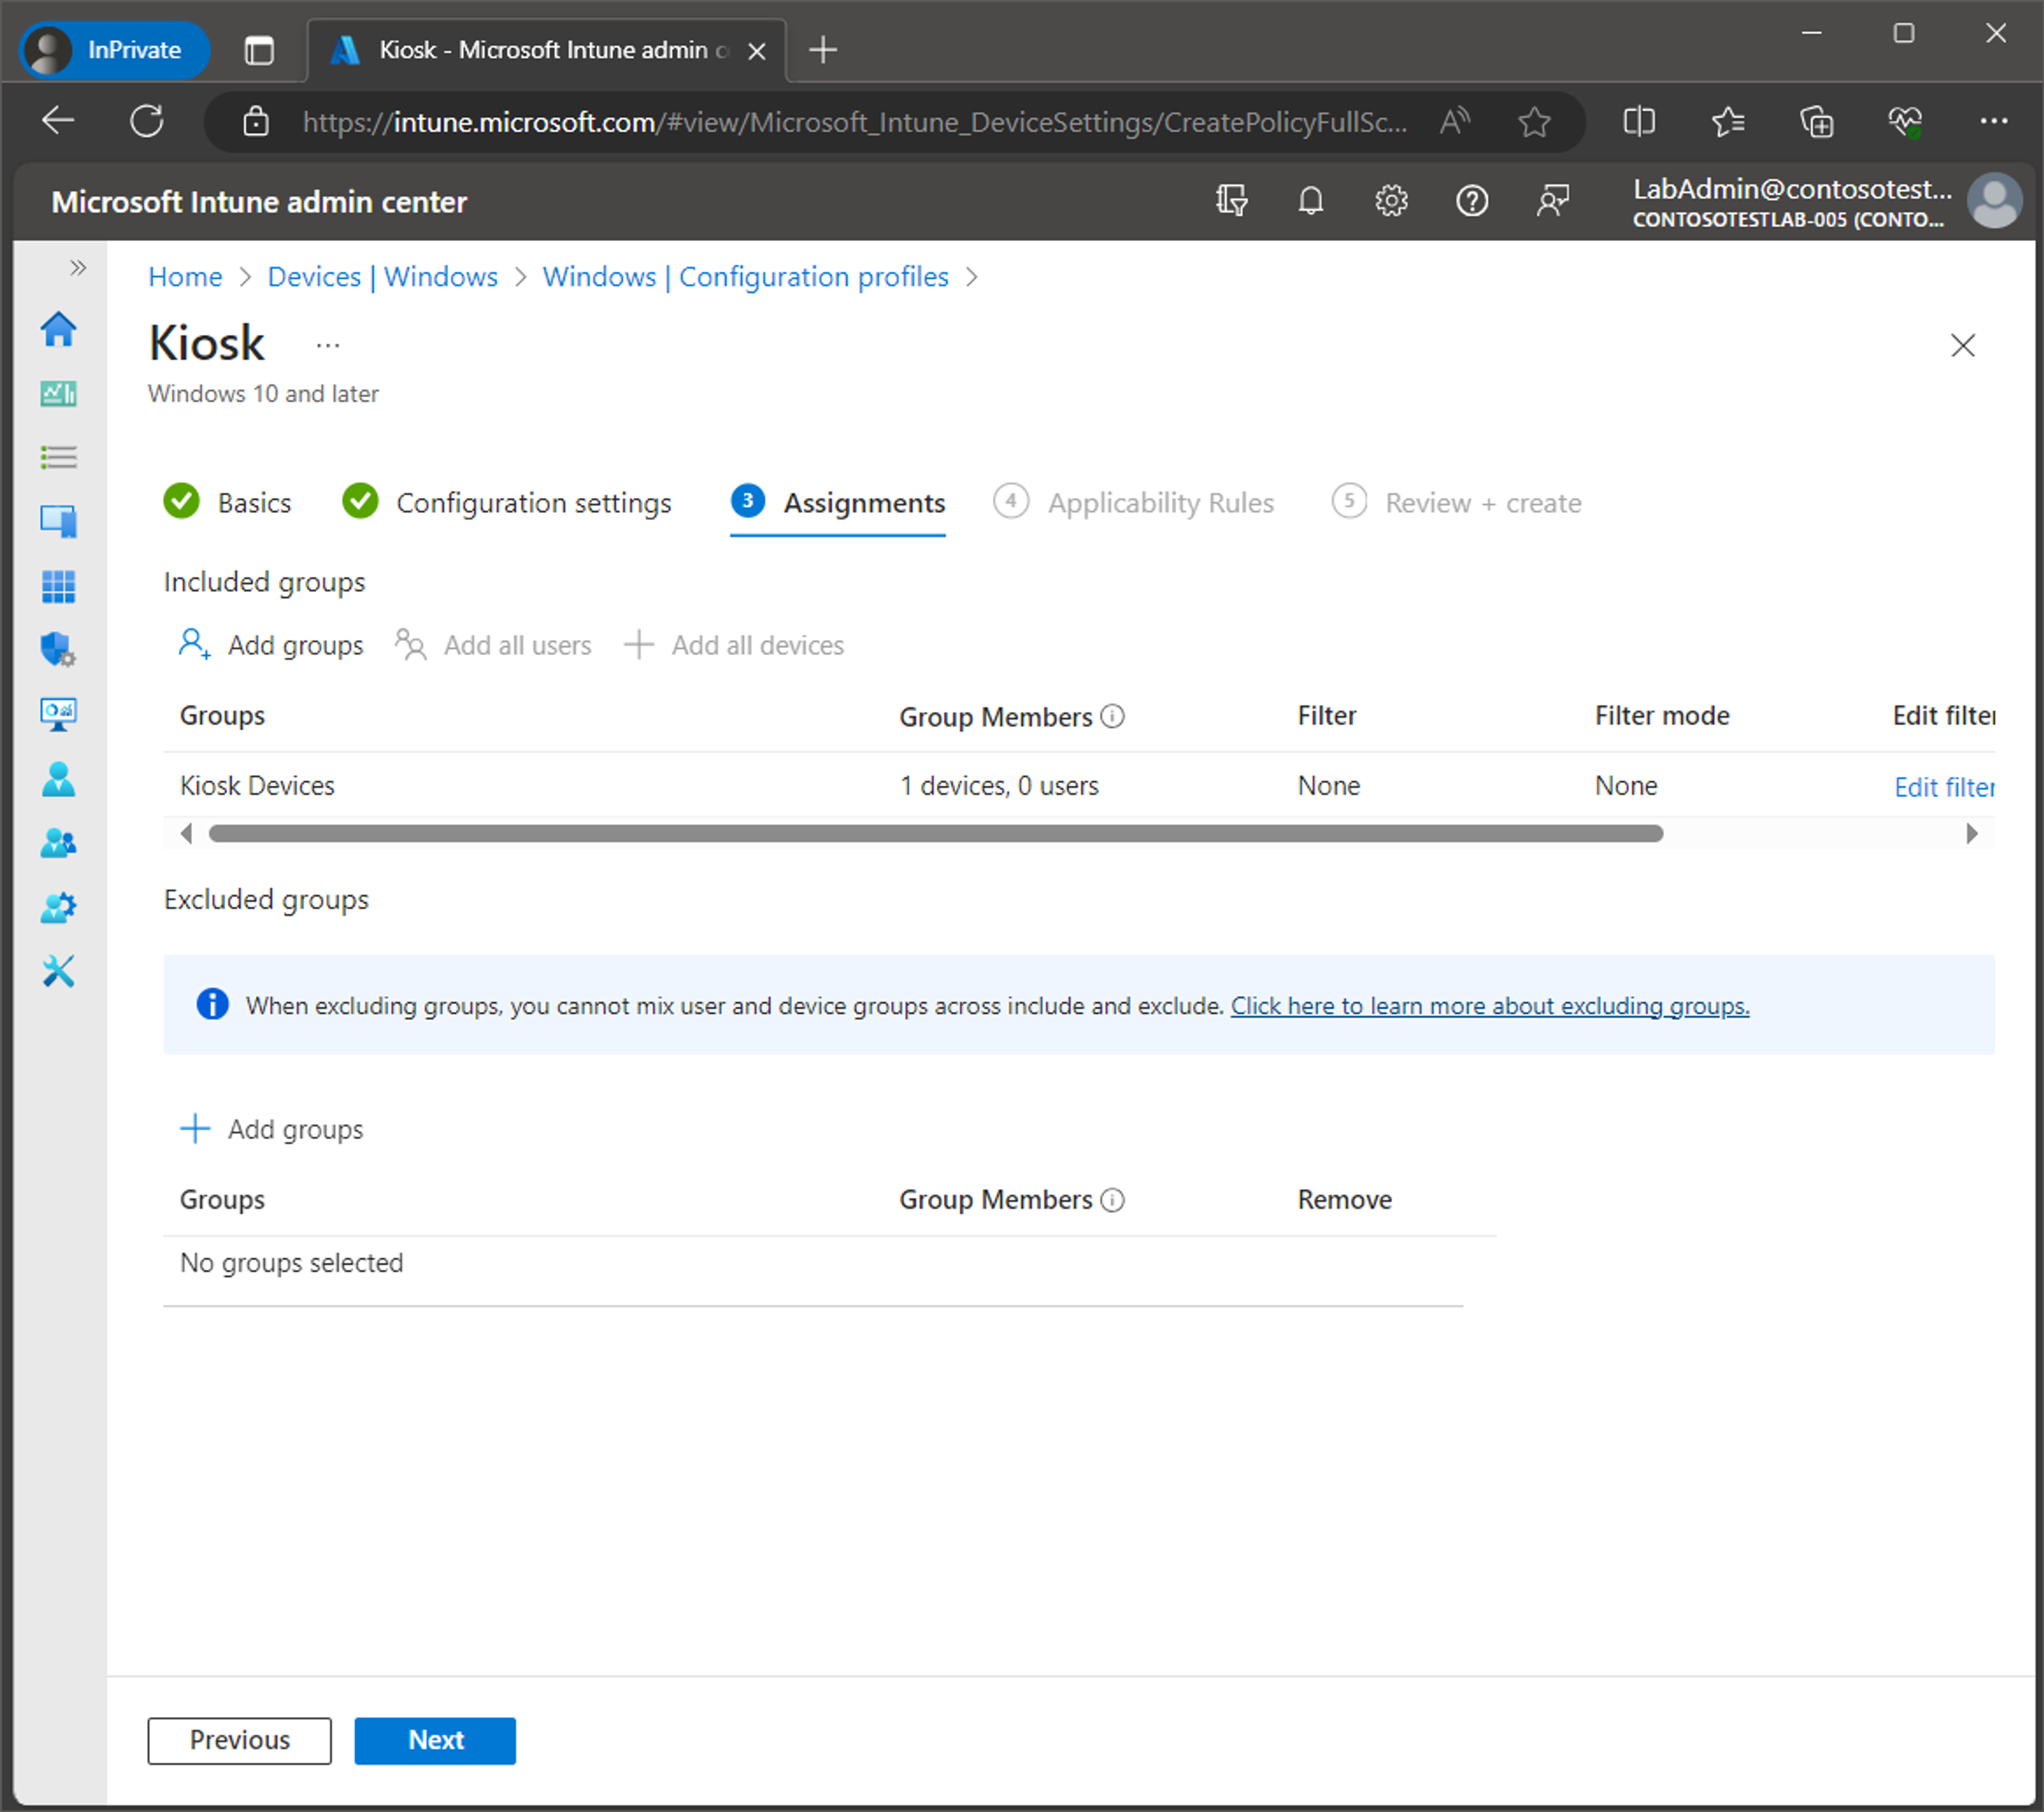Open learn more about excluding groups link

(1490, 1005)
